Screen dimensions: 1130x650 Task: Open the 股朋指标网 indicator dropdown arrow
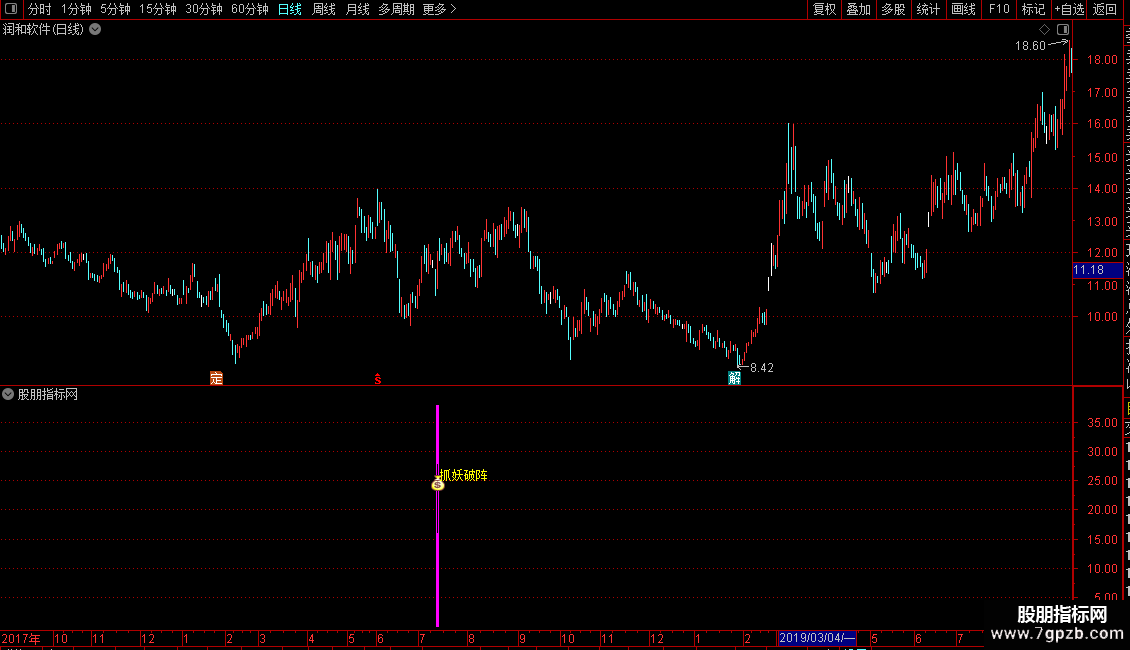click(x=8, y=394)
